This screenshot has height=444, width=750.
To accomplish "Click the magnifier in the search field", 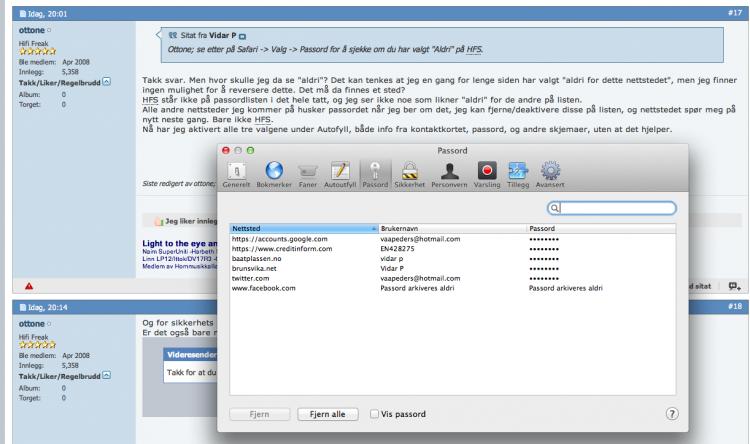I will [x=554, y=208].
